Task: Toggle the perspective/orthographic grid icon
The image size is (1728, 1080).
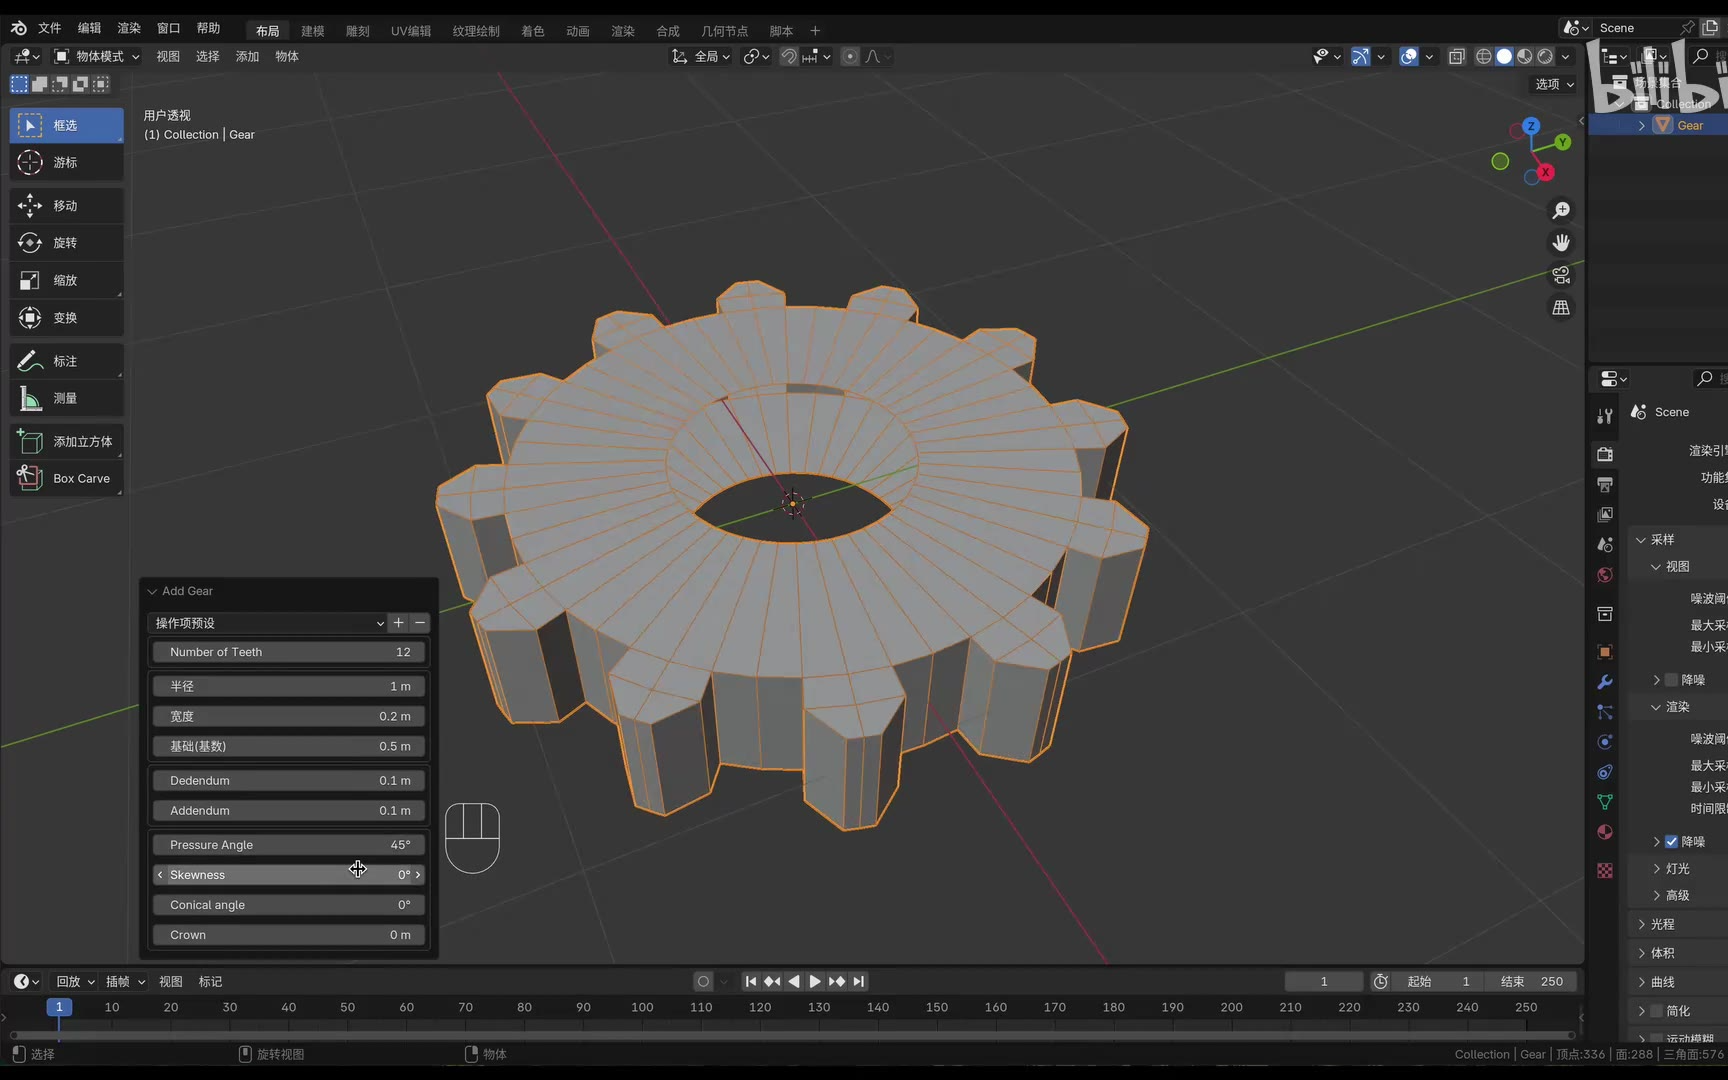Action: tap(1561, 308)
